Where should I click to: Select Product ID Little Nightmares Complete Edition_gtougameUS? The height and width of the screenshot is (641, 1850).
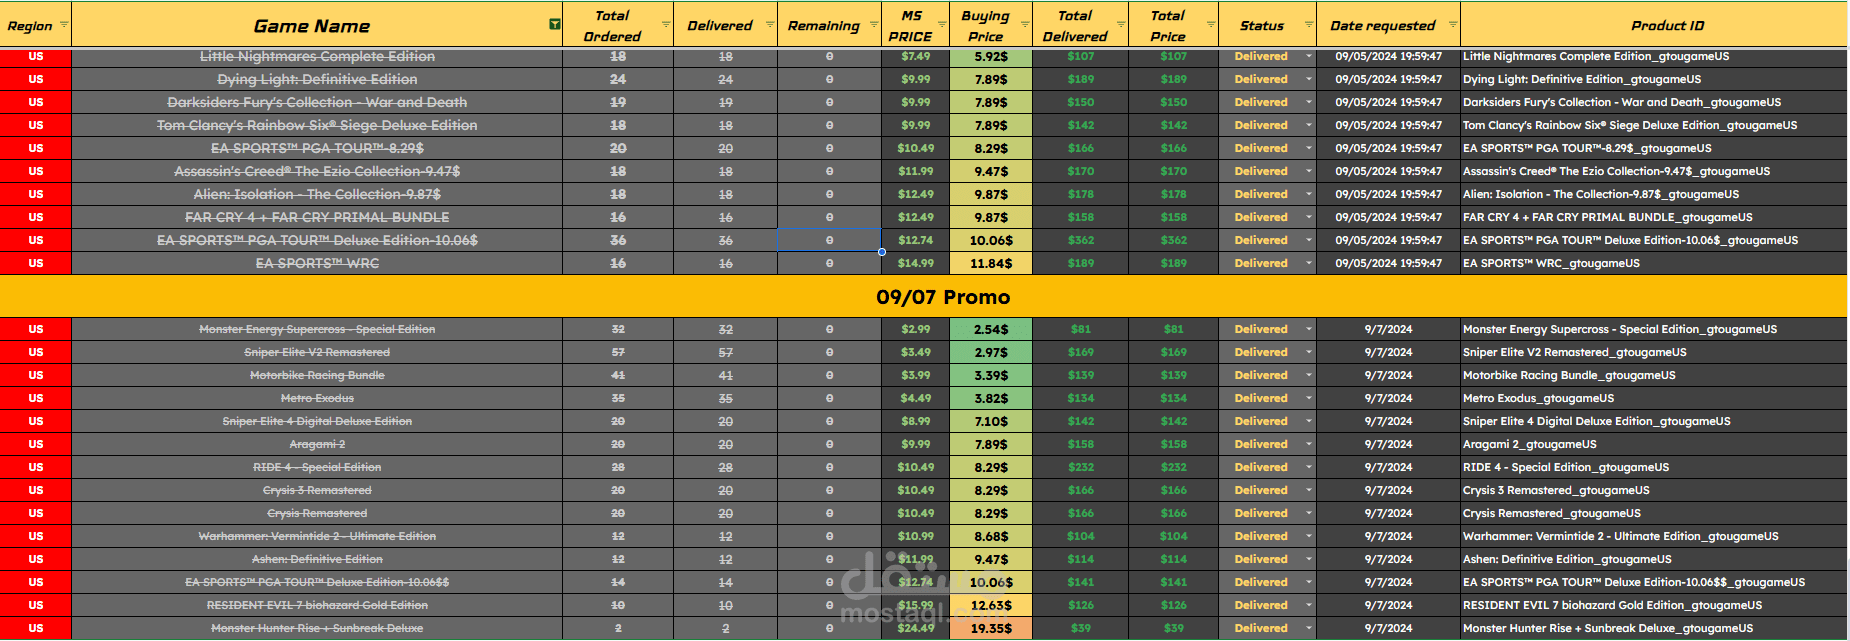tap(1654, 56)
